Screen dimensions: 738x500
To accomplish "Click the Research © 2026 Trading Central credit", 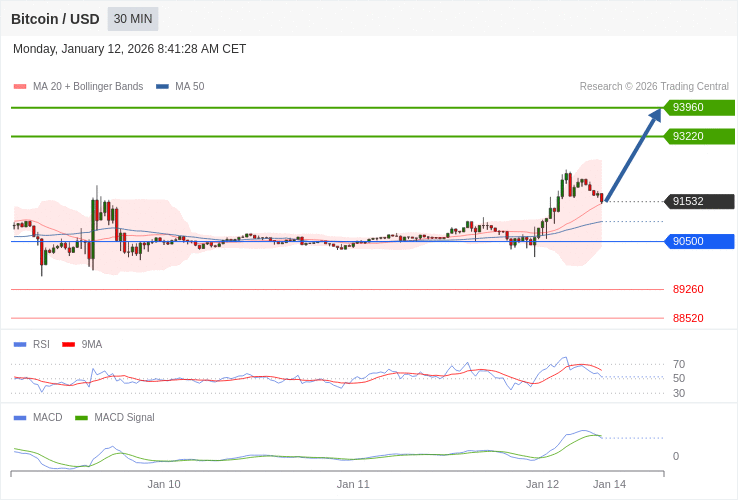I will click(654, 87).
